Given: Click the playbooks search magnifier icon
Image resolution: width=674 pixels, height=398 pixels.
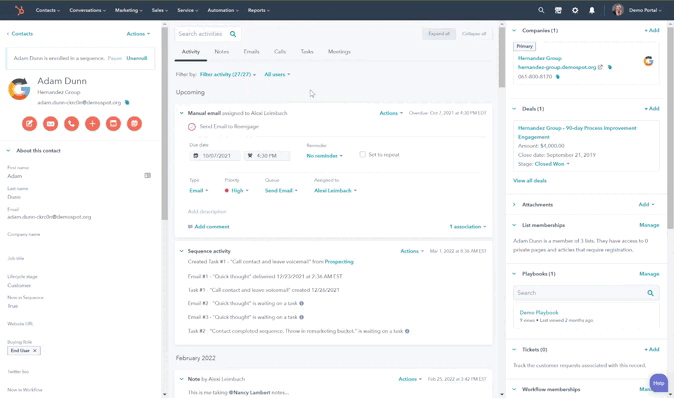Looking at the screenshot, I should (x=650, y=293).
